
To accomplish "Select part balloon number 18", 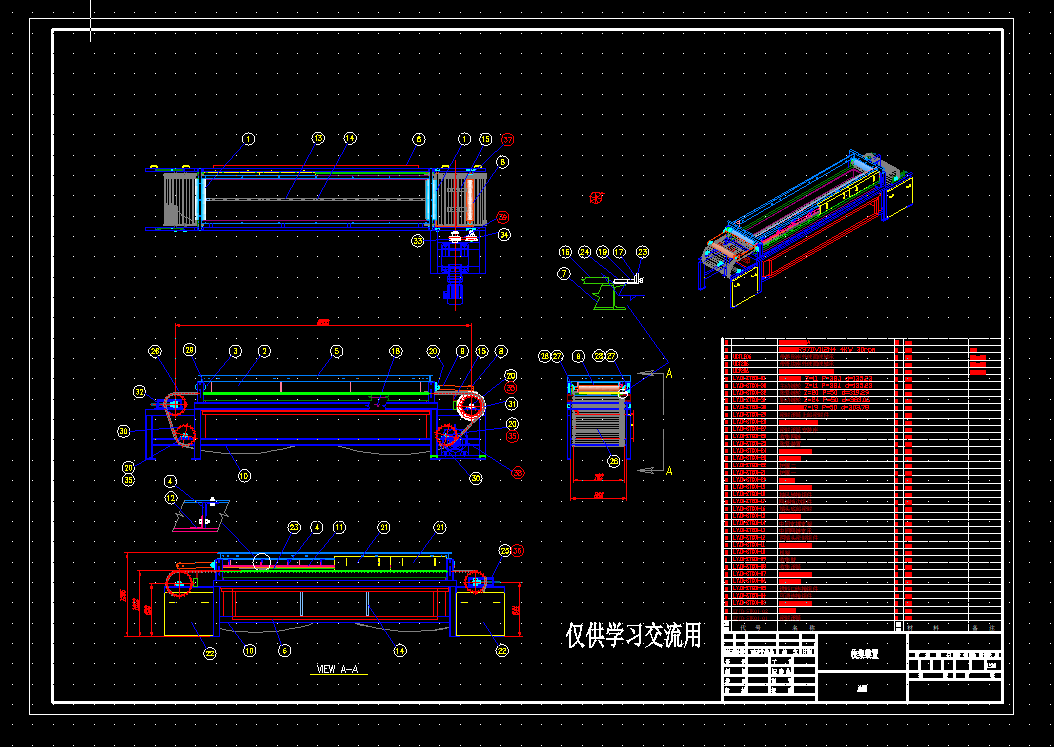I will coord(396,351).
